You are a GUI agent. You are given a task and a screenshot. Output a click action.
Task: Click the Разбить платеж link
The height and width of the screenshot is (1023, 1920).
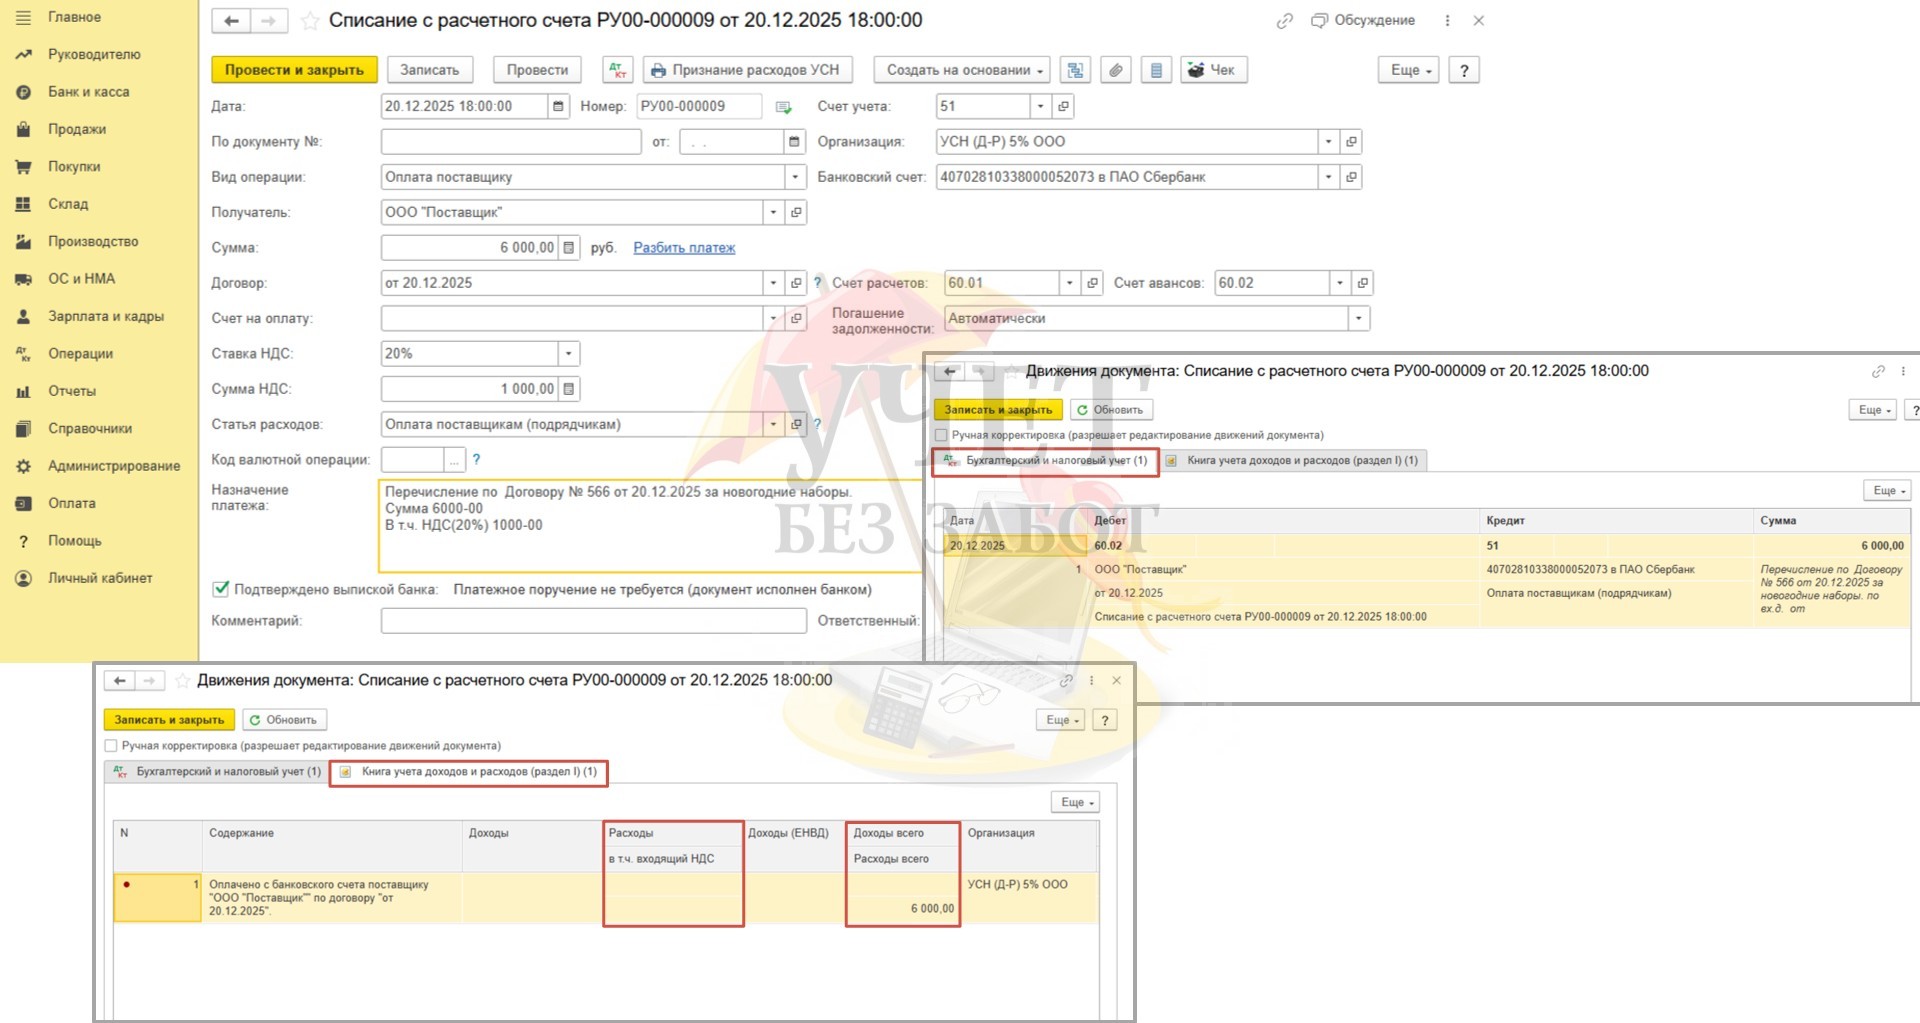click(x=684, y=248)
